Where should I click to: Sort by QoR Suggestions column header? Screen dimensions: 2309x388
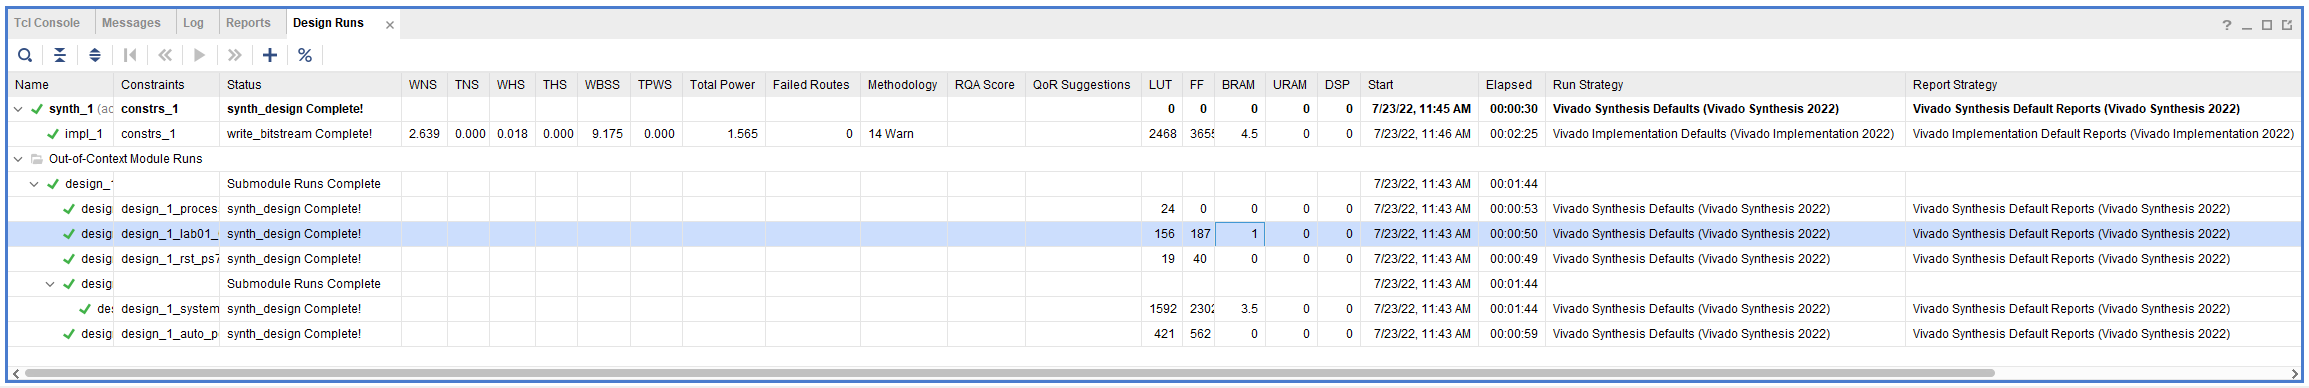pyautogui.click(x=1082, y=85)
